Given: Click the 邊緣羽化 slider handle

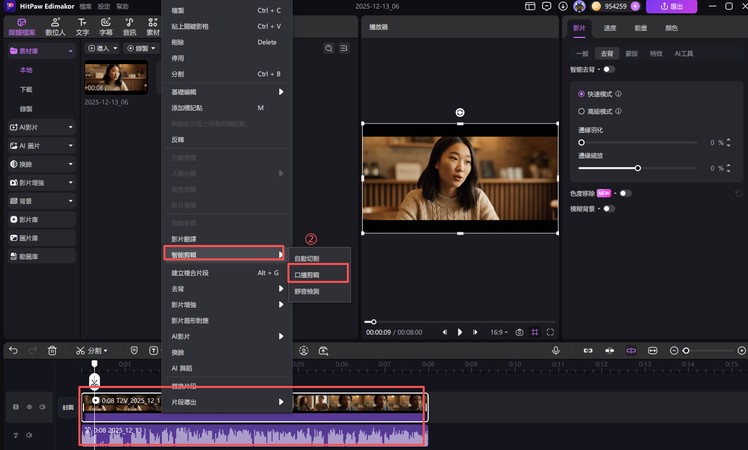Looking at the screenshot, I should coord(581,142).
